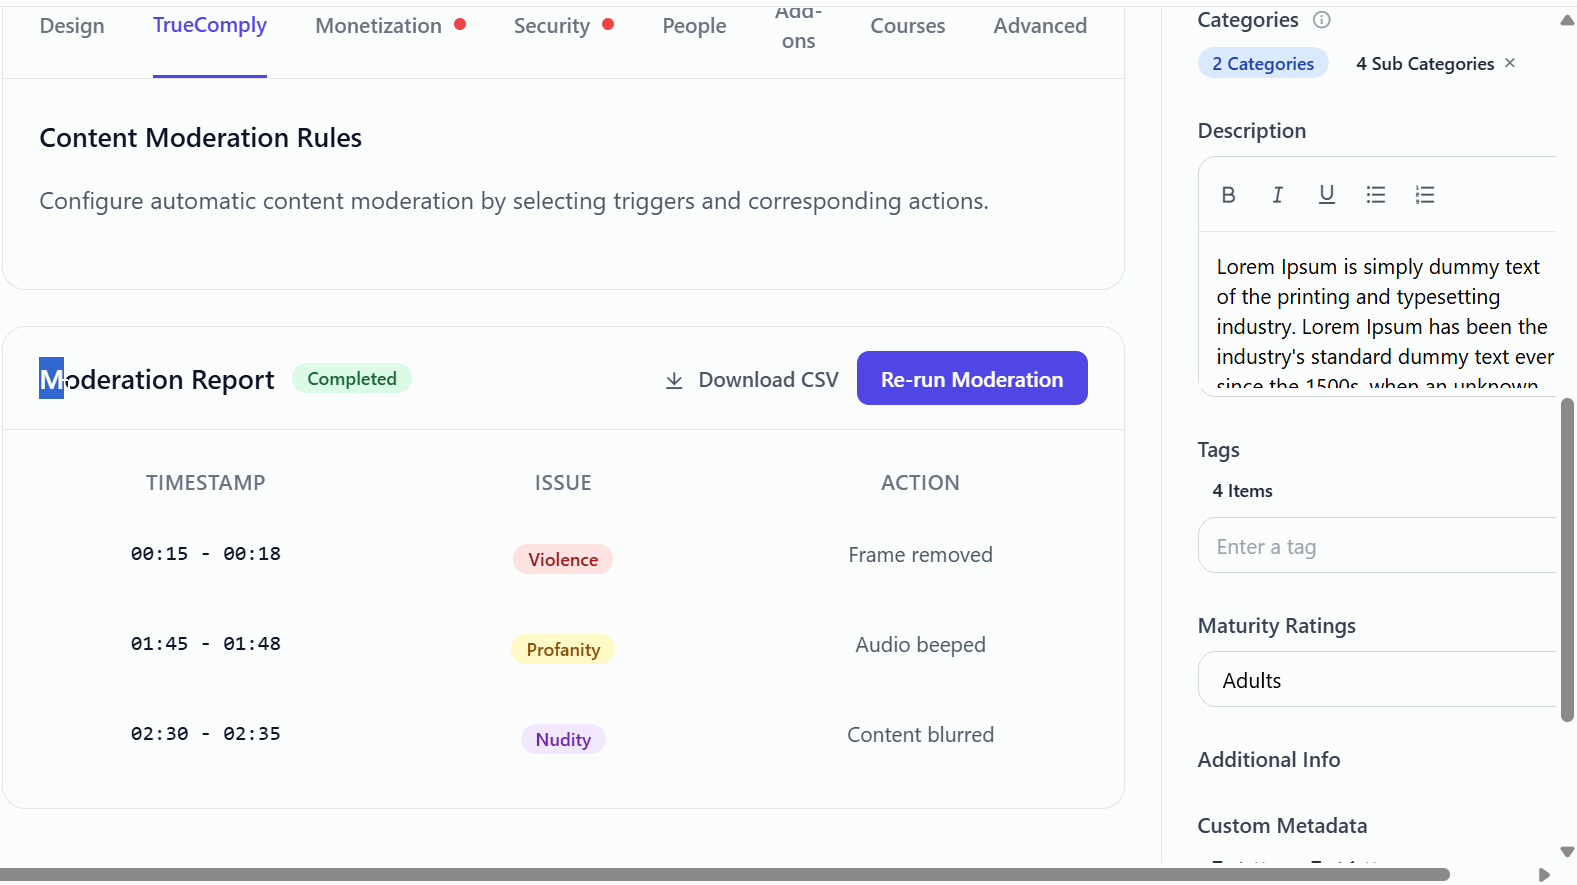Viewport: 1577px width, 885px height.
Task: Click the Download CSV icon
Action: [675, 380]
